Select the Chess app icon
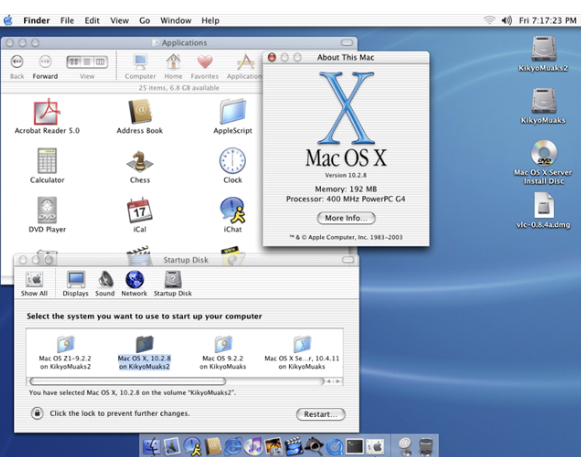581x457 pixels. click(x=140, y=162)
